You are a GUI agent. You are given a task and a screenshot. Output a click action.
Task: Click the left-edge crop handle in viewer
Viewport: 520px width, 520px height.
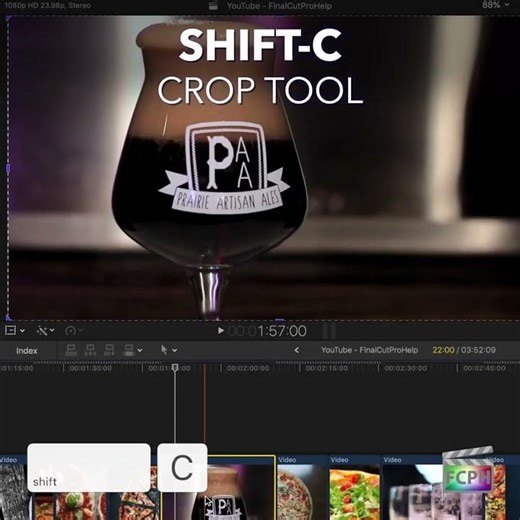pyautogui.click(x=8, y=168)
